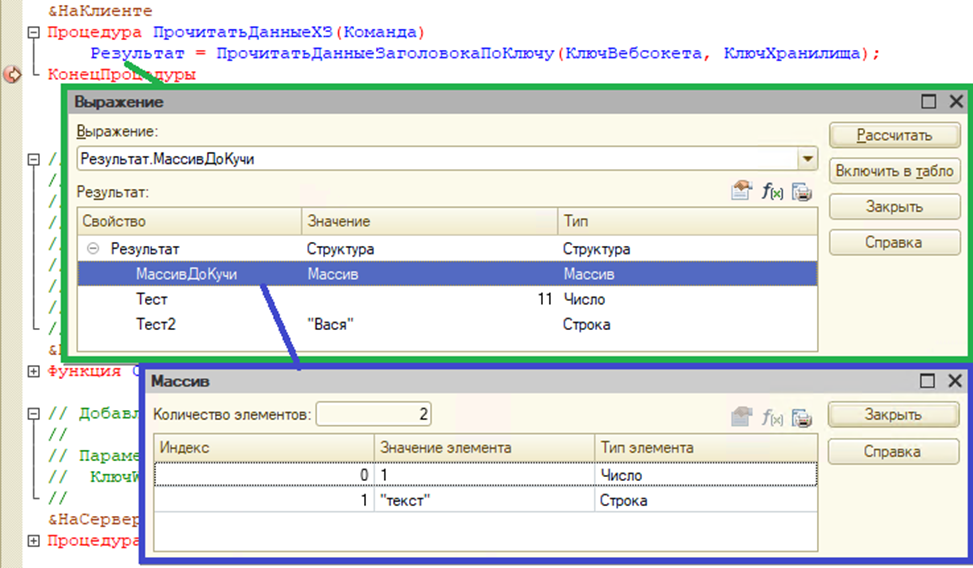Click the Количество элементов field
This screenshot has width=973, height=568.
374,414
